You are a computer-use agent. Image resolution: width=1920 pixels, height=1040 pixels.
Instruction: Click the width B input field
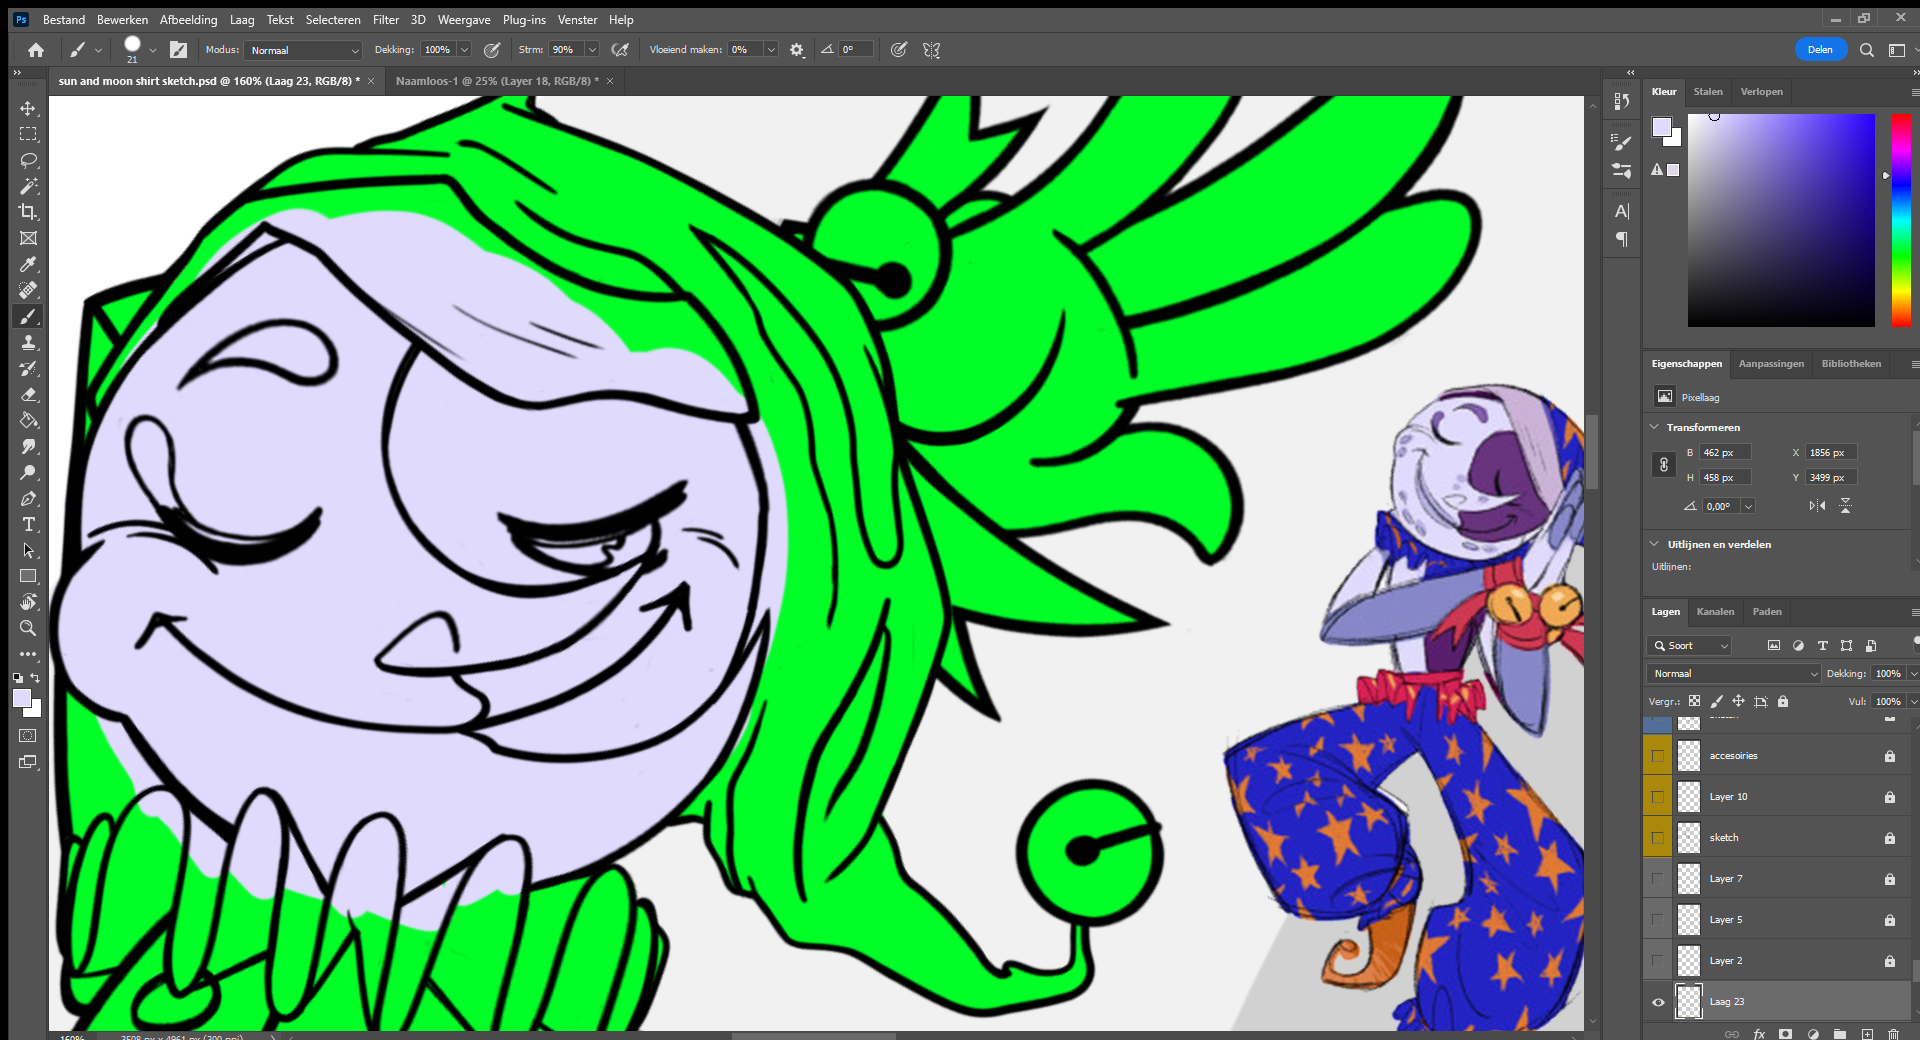[x=1725, y=453]
